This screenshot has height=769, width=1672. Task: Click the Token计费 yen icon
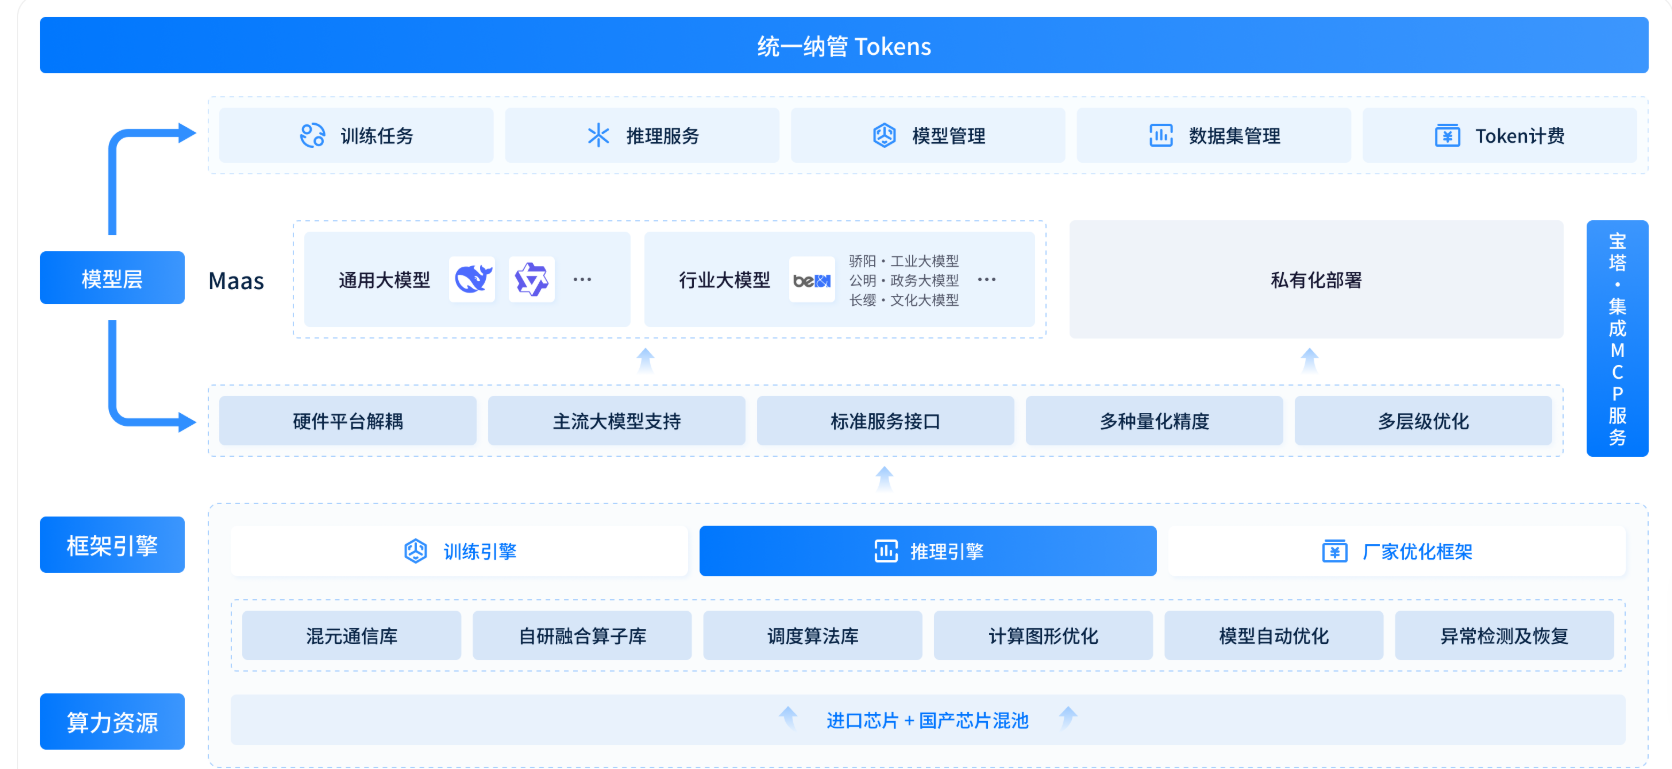[1447, 136]
